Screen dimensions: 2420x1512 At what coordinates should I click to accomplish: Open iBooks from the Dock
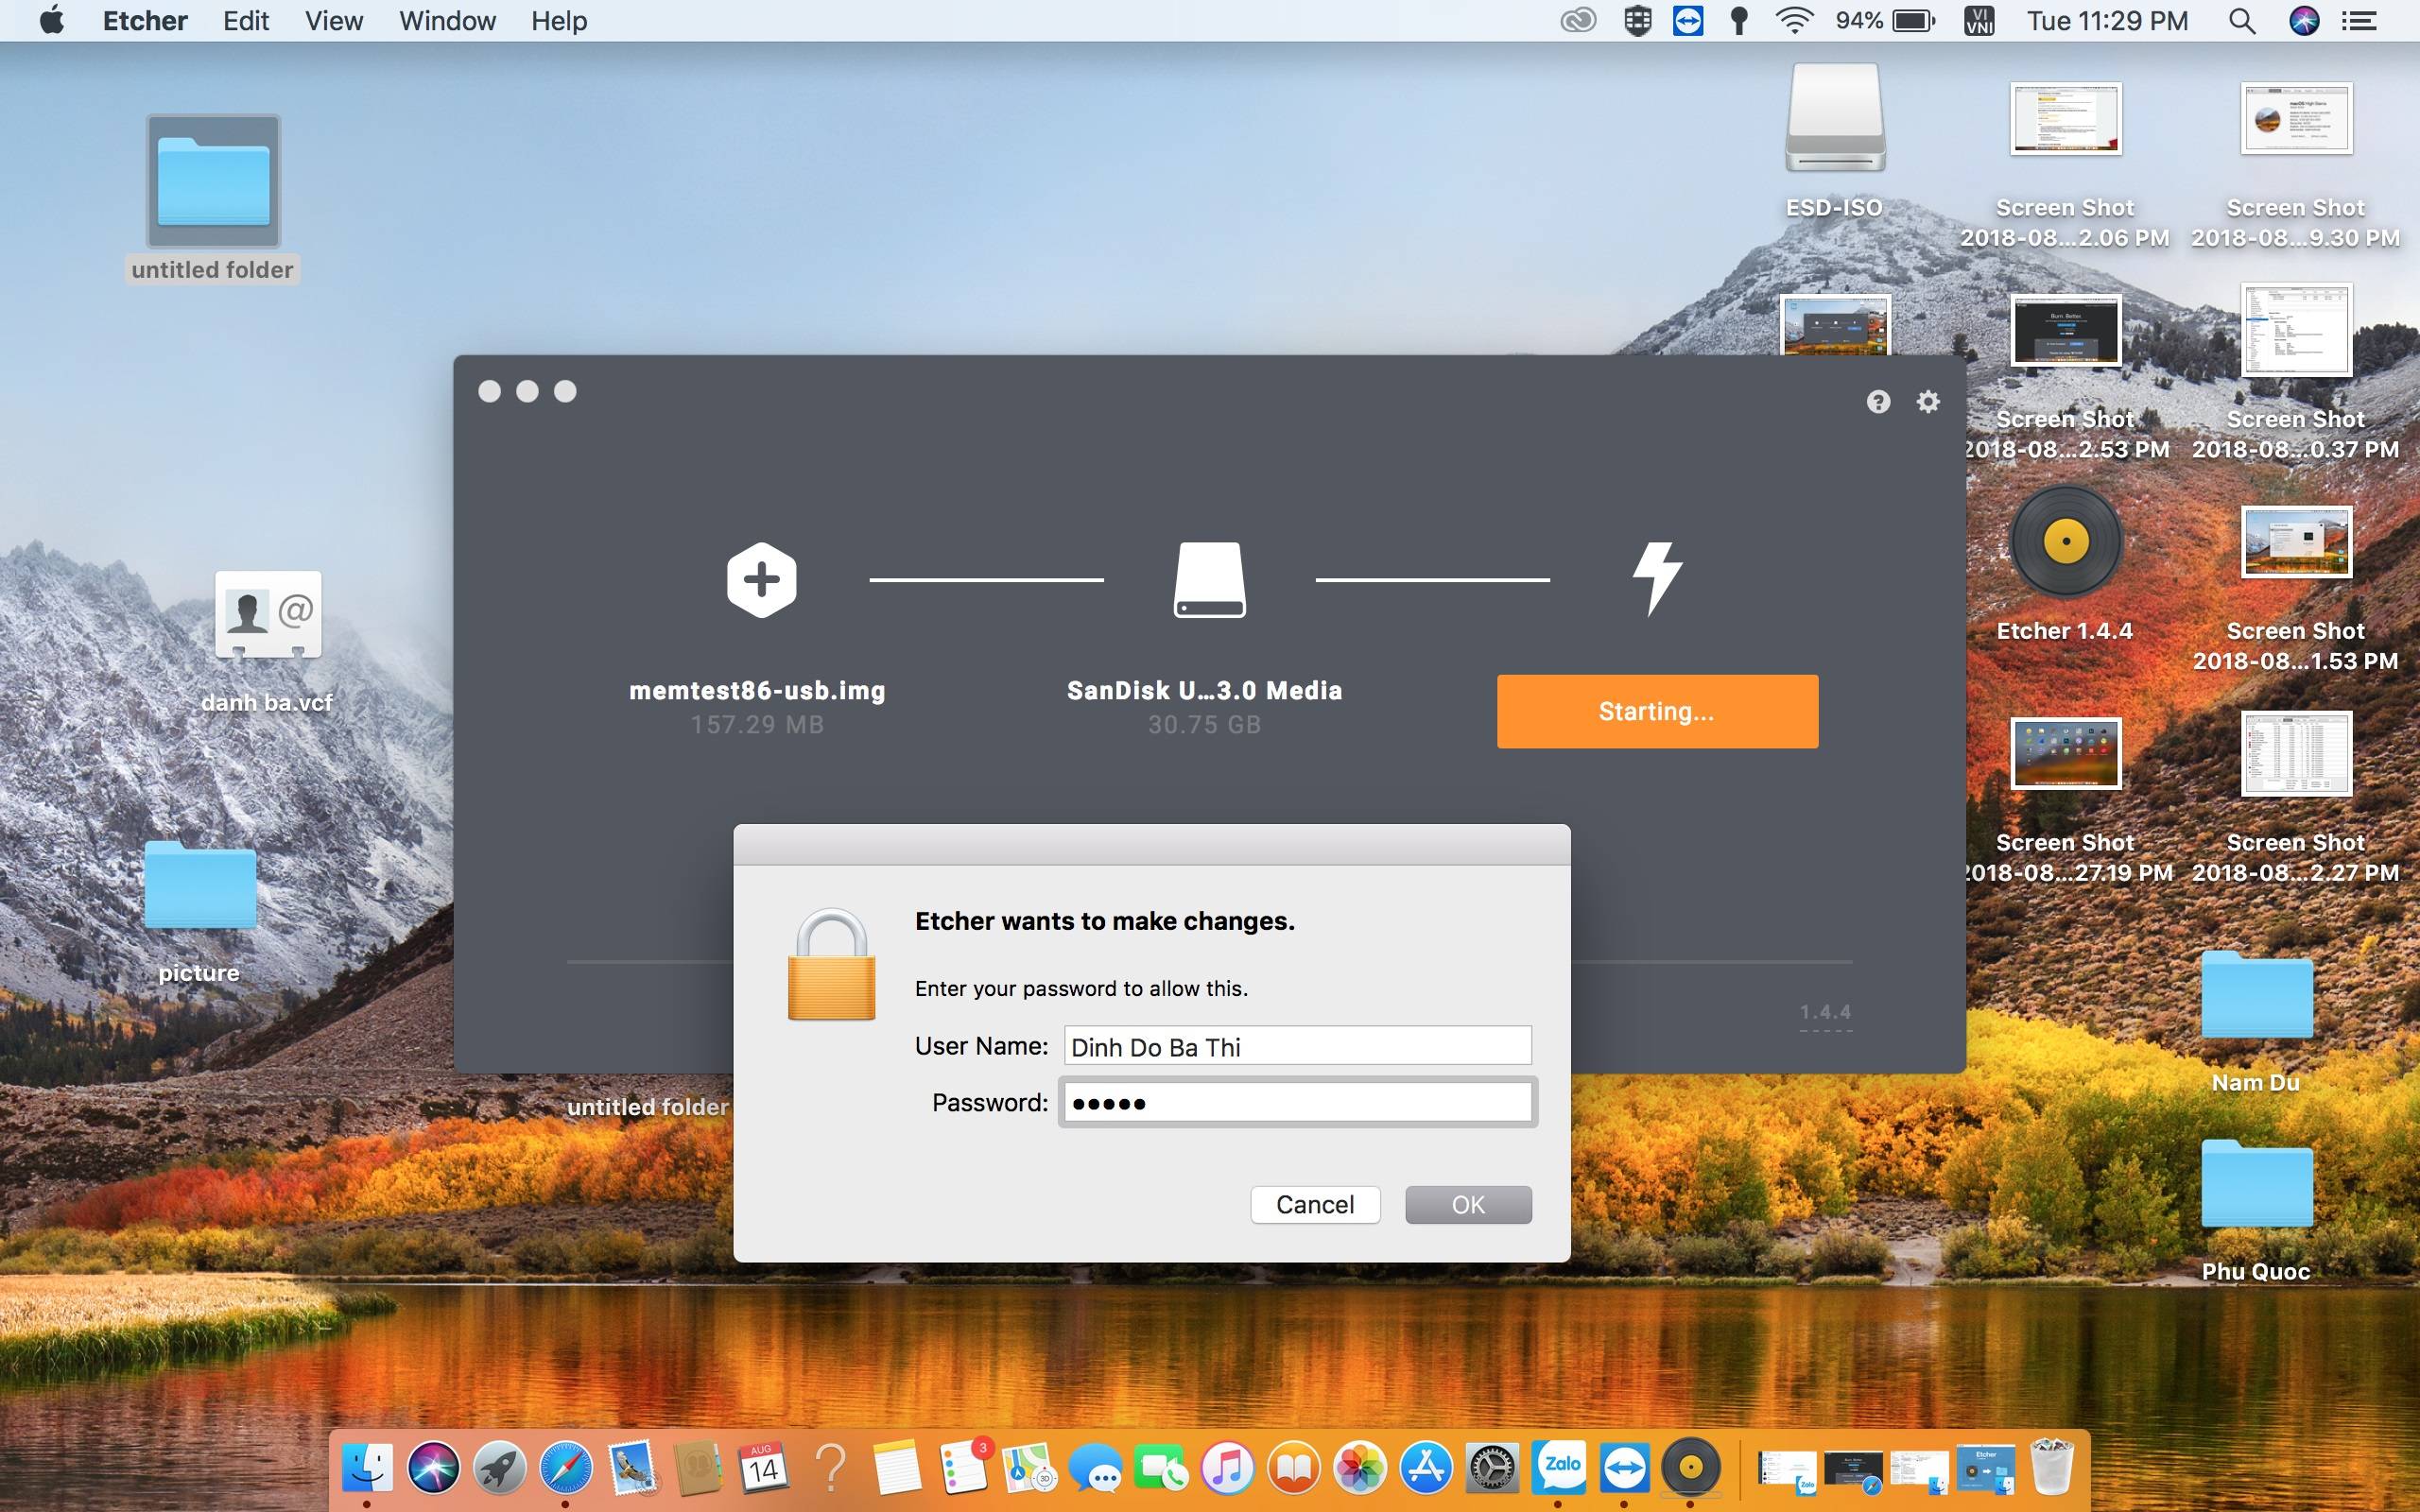pos(1294,1468)
